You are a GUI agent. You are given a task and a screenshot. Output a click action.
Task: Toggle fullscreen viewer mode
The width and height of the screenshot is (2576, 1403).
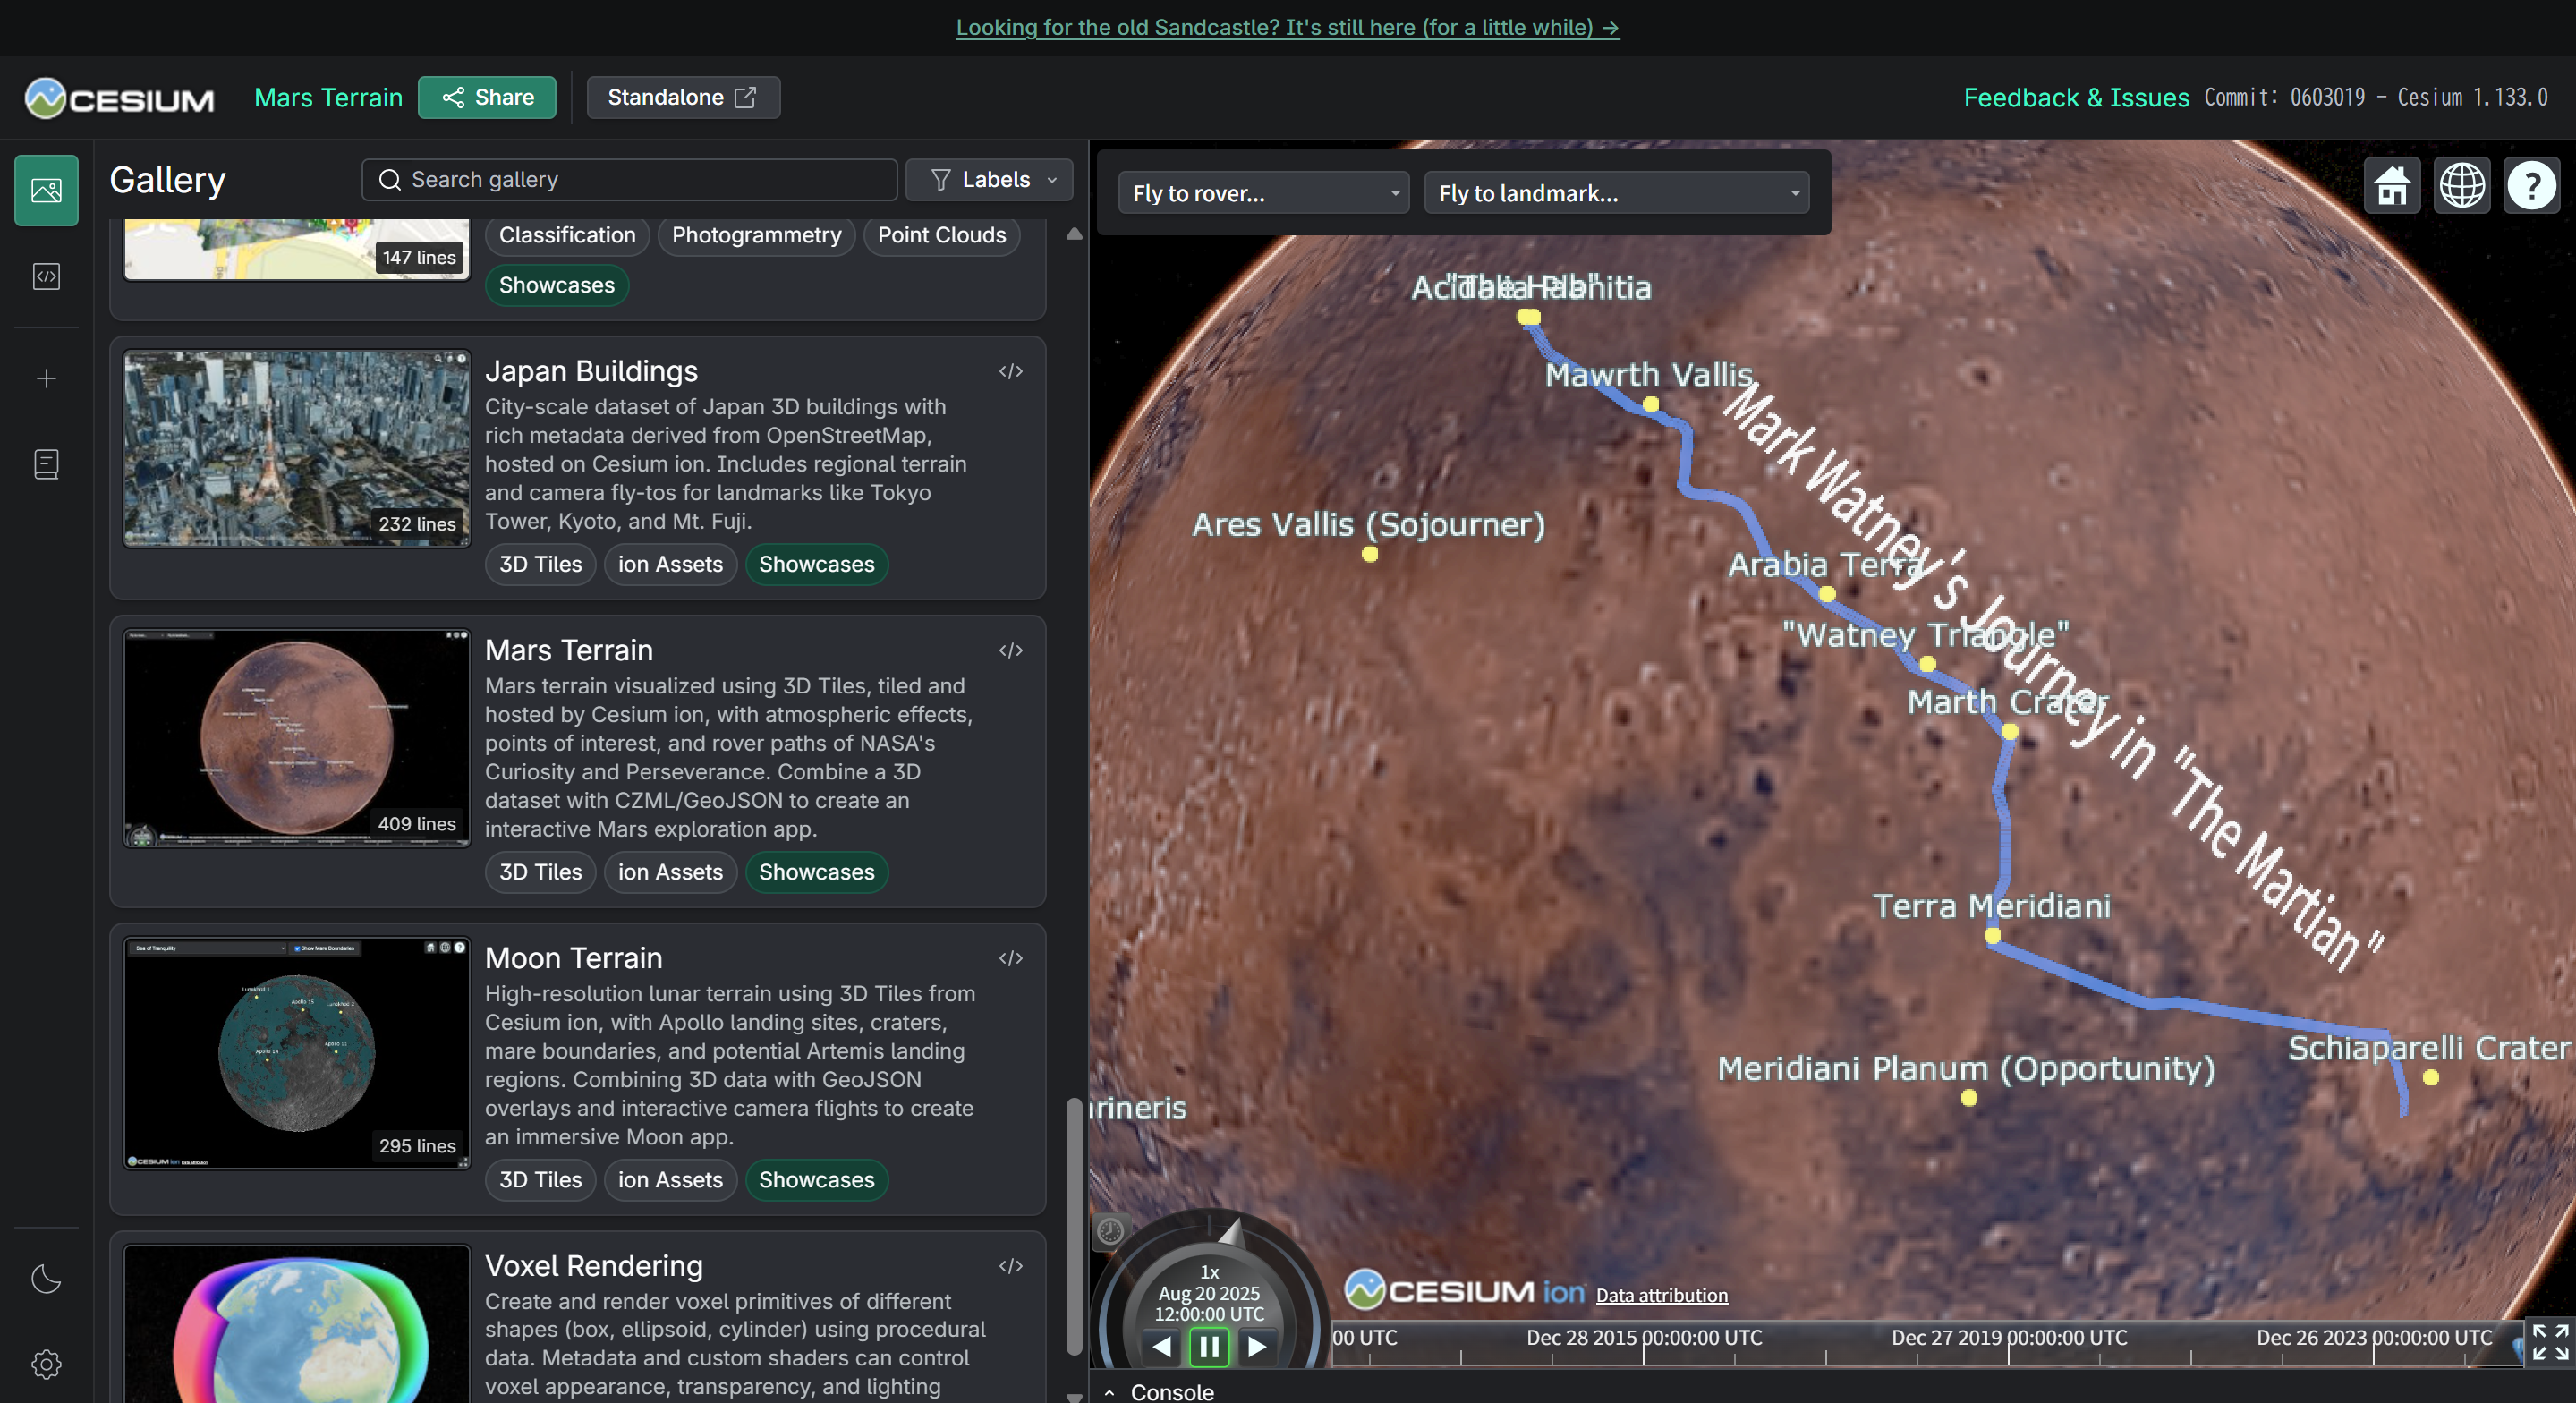[x=2550, y=1342]
